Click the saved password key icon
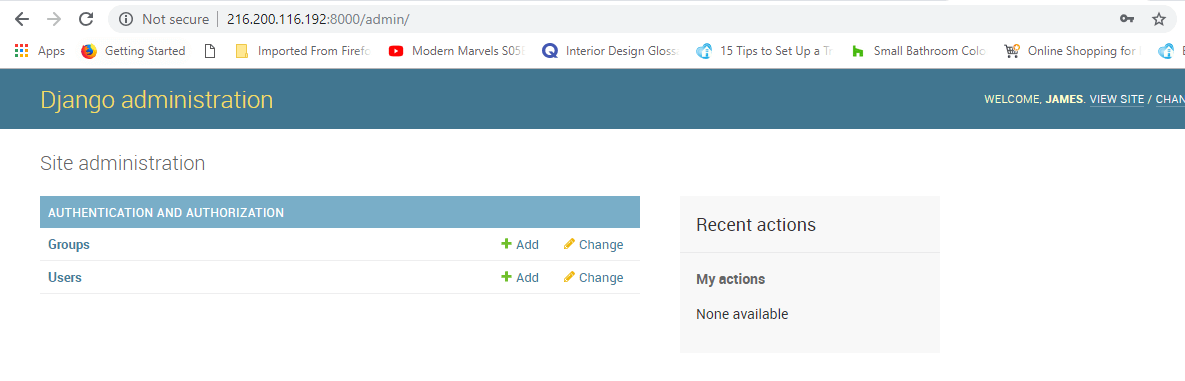Screen dimensions: 1185x381 [1127, 19]
